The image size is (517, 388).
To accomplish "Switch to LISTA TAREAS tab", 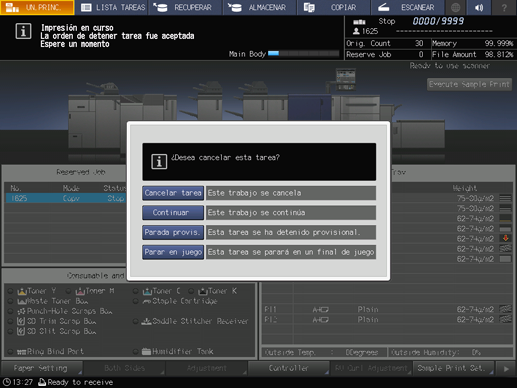I will (x=112, y=7).
